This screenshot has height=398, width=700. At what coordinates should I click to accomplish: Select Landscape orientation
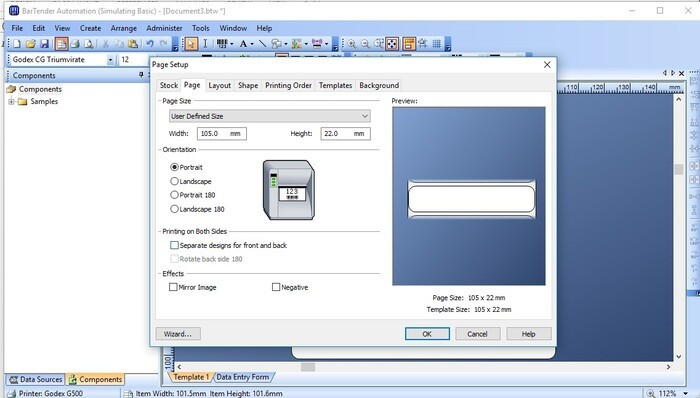(x=175, y=181)
